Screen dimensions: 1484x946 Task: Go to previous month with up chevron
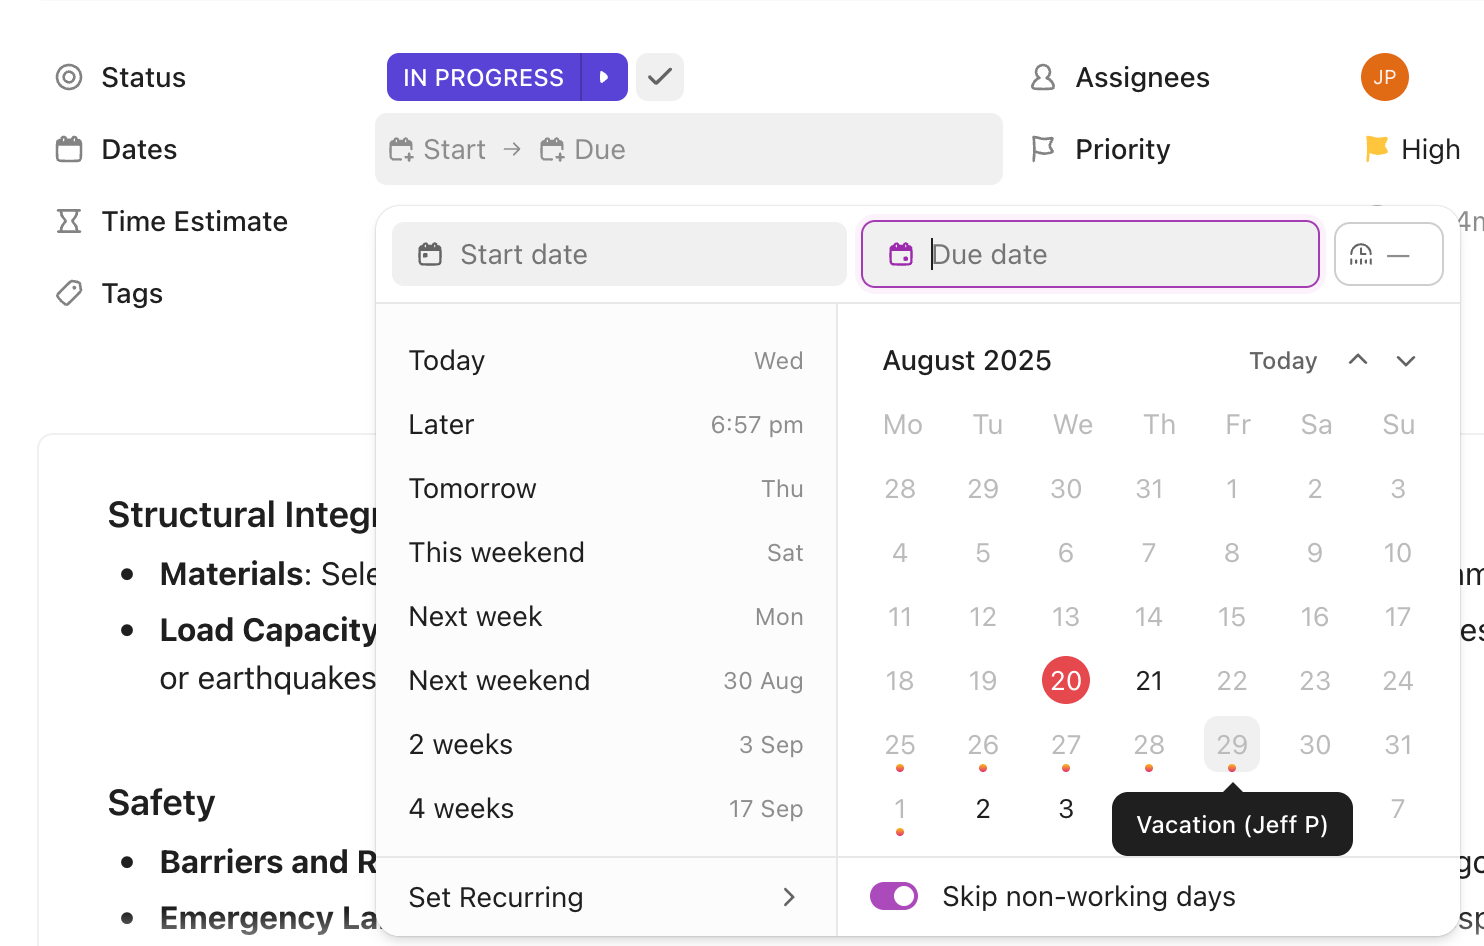tap(1357, 360)
